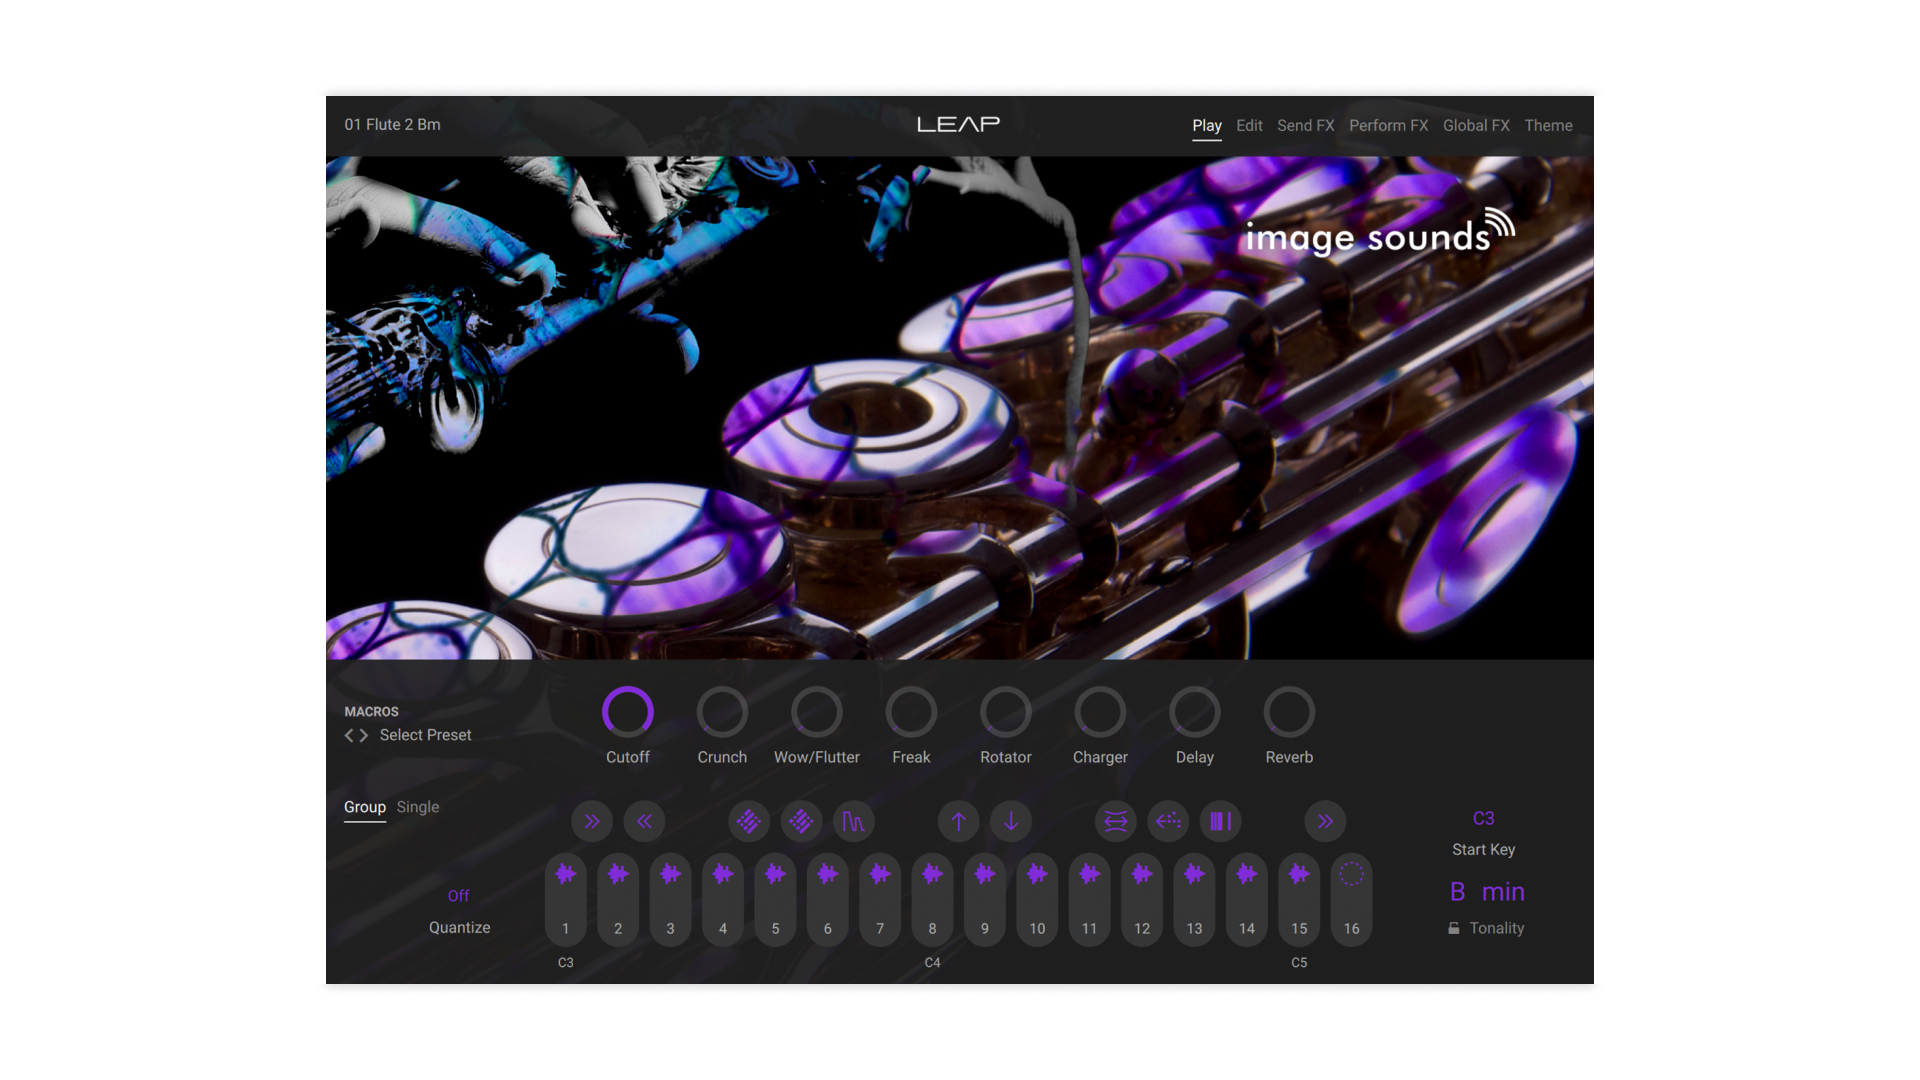Click the Select Preset label
The image size is (1920, 1080).
pyautogui.click(x=425, y=735)
